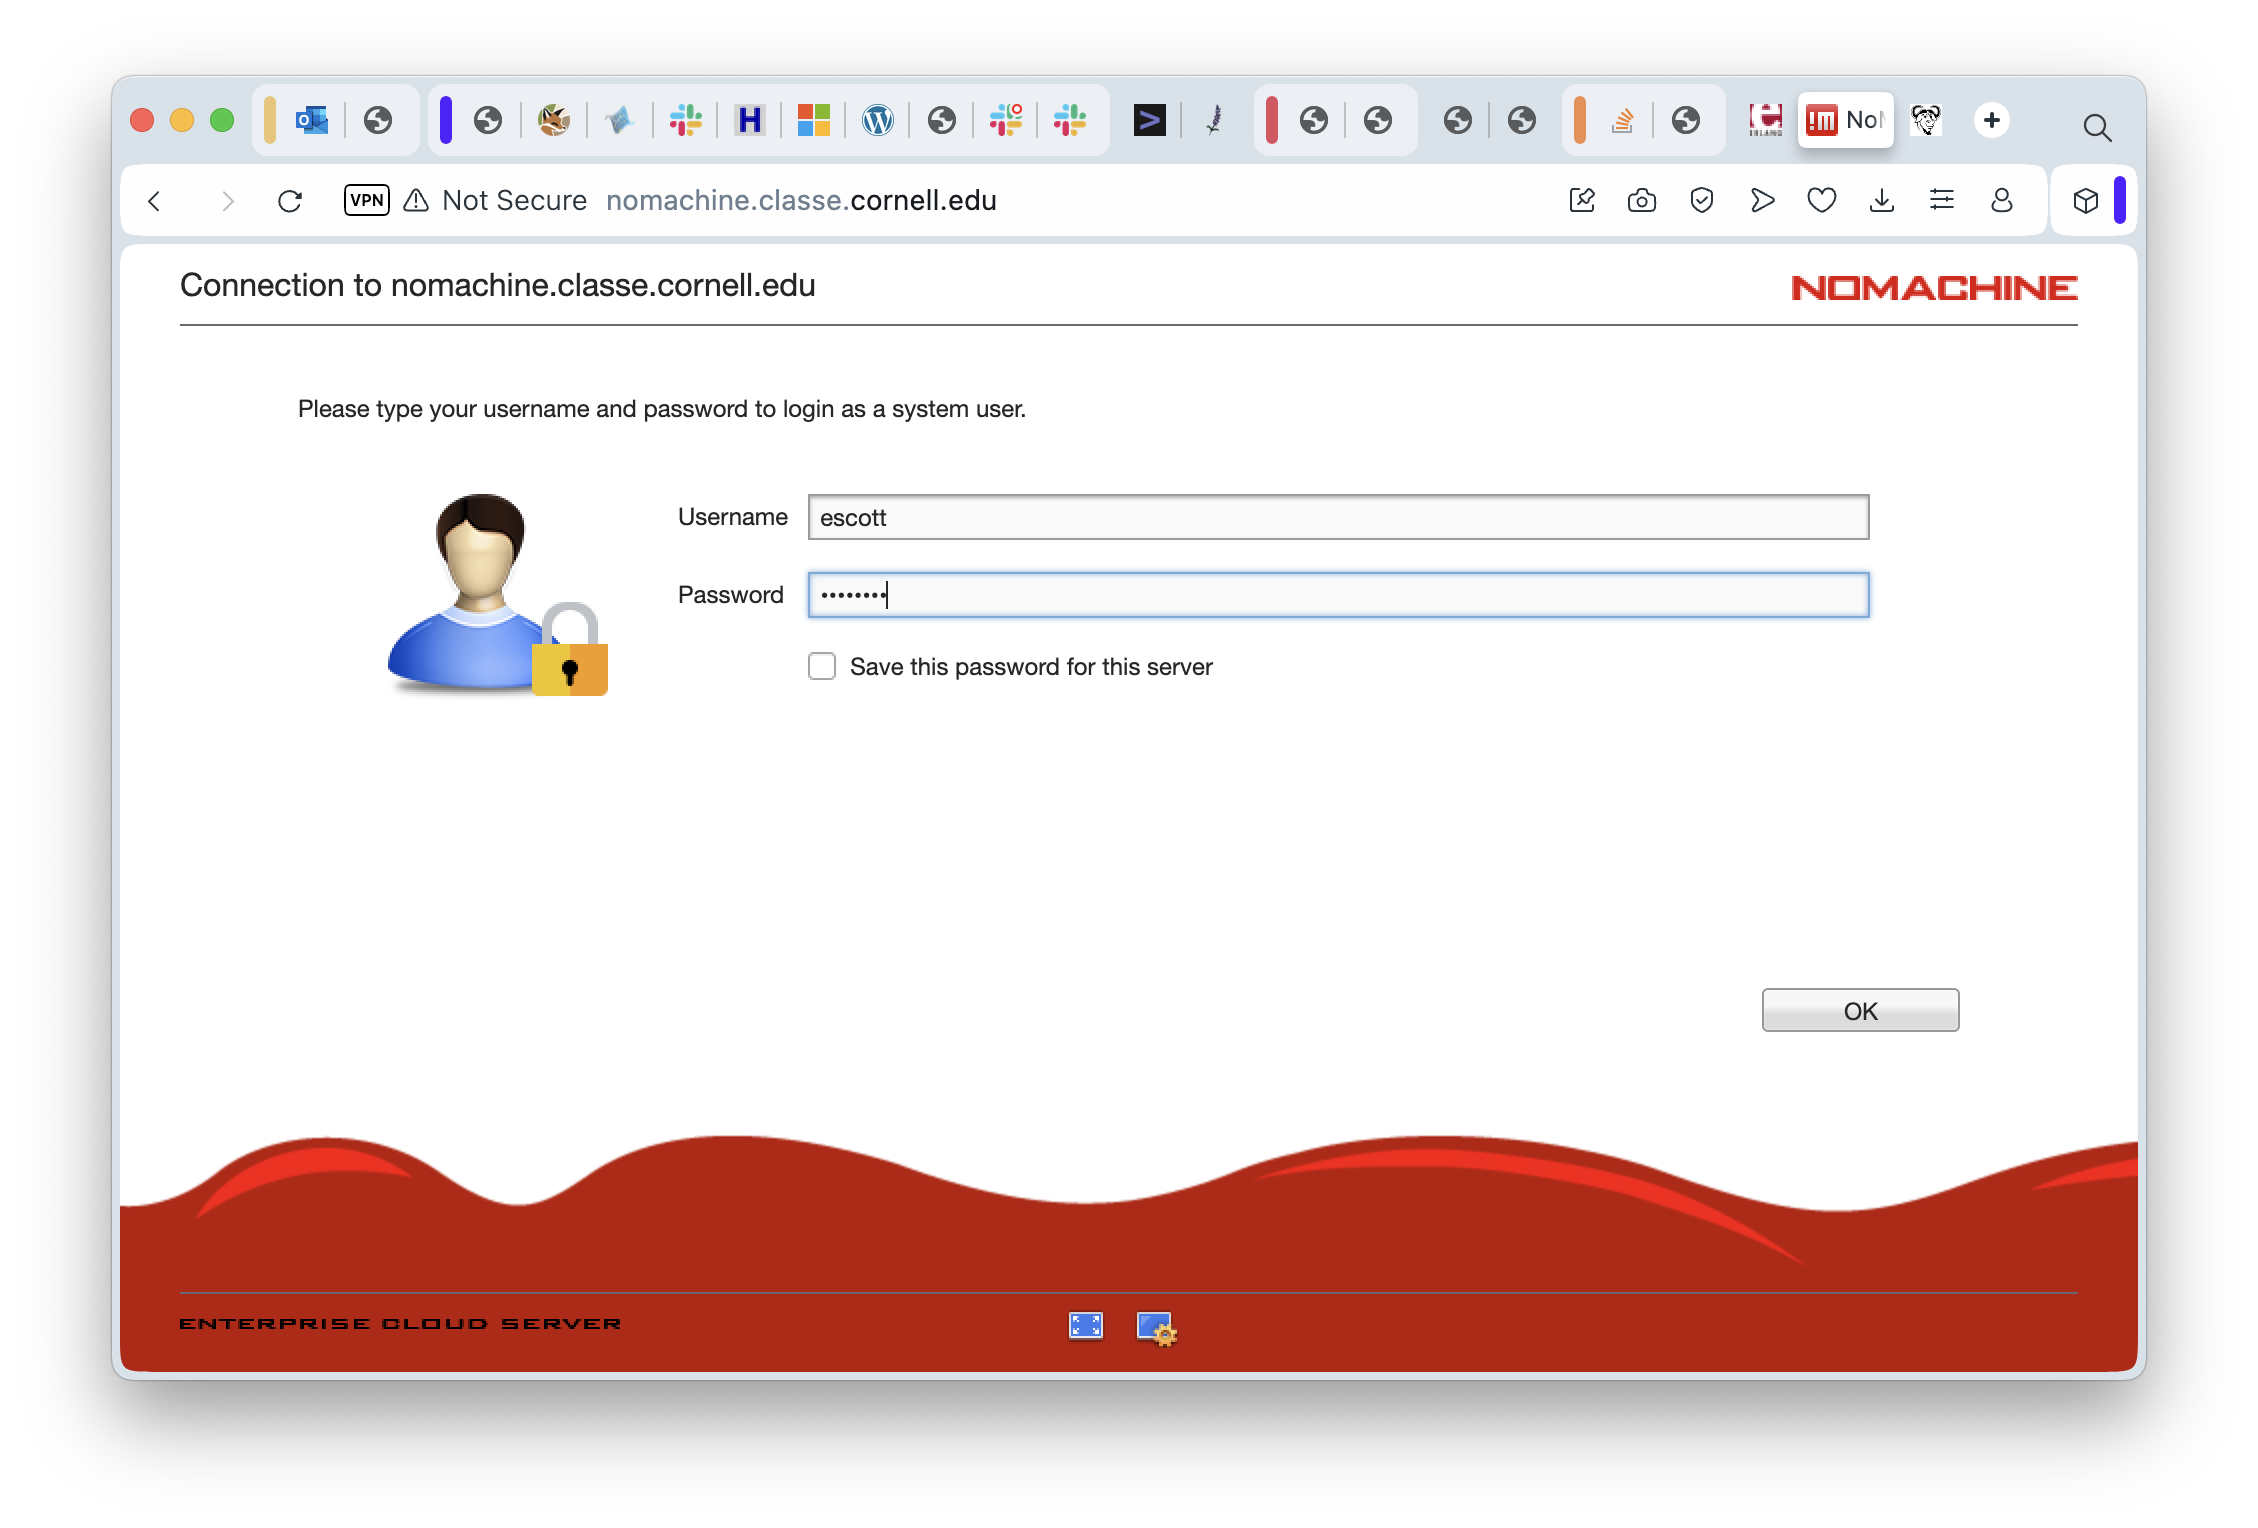
Task: Open the tab search magnifier
Action: point(2097,127)
